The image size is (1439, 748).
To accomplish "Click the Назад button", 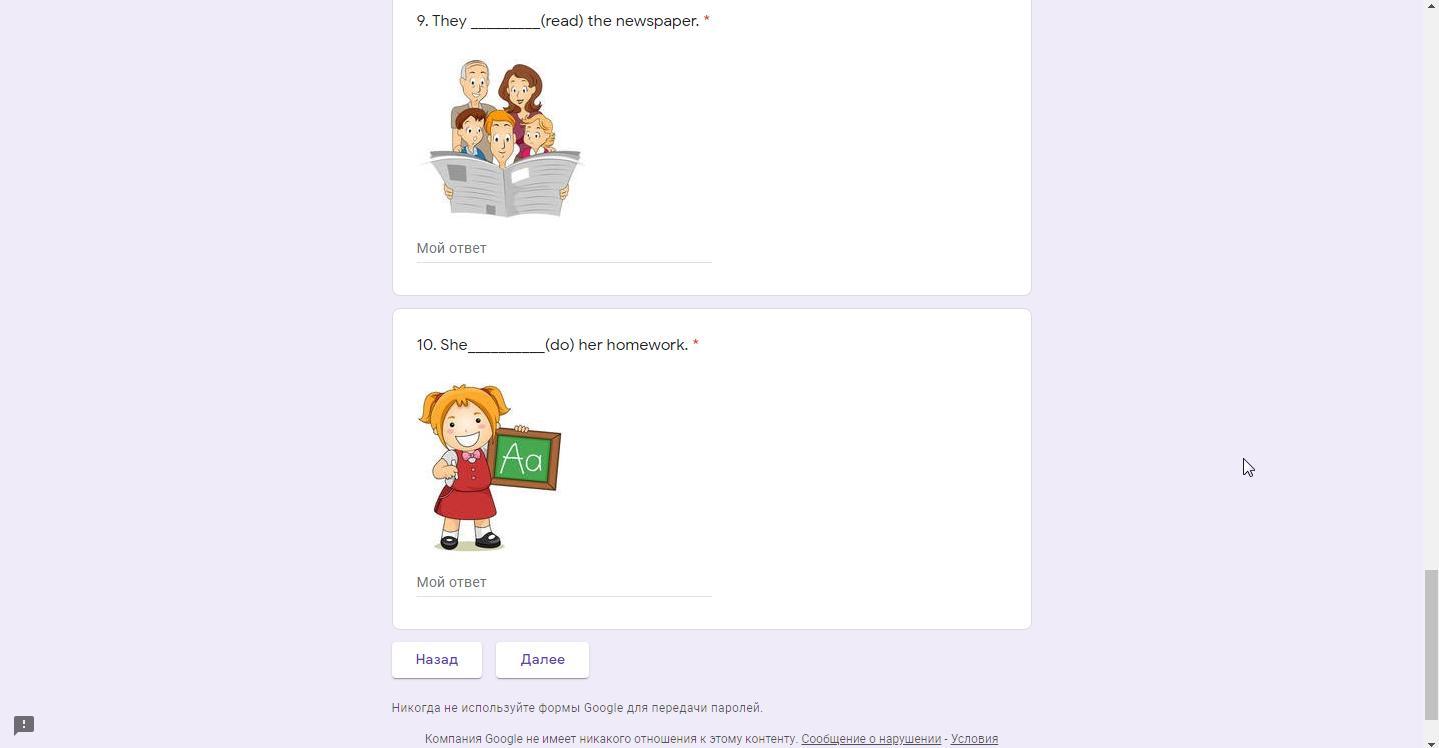I will coord(437,660).
